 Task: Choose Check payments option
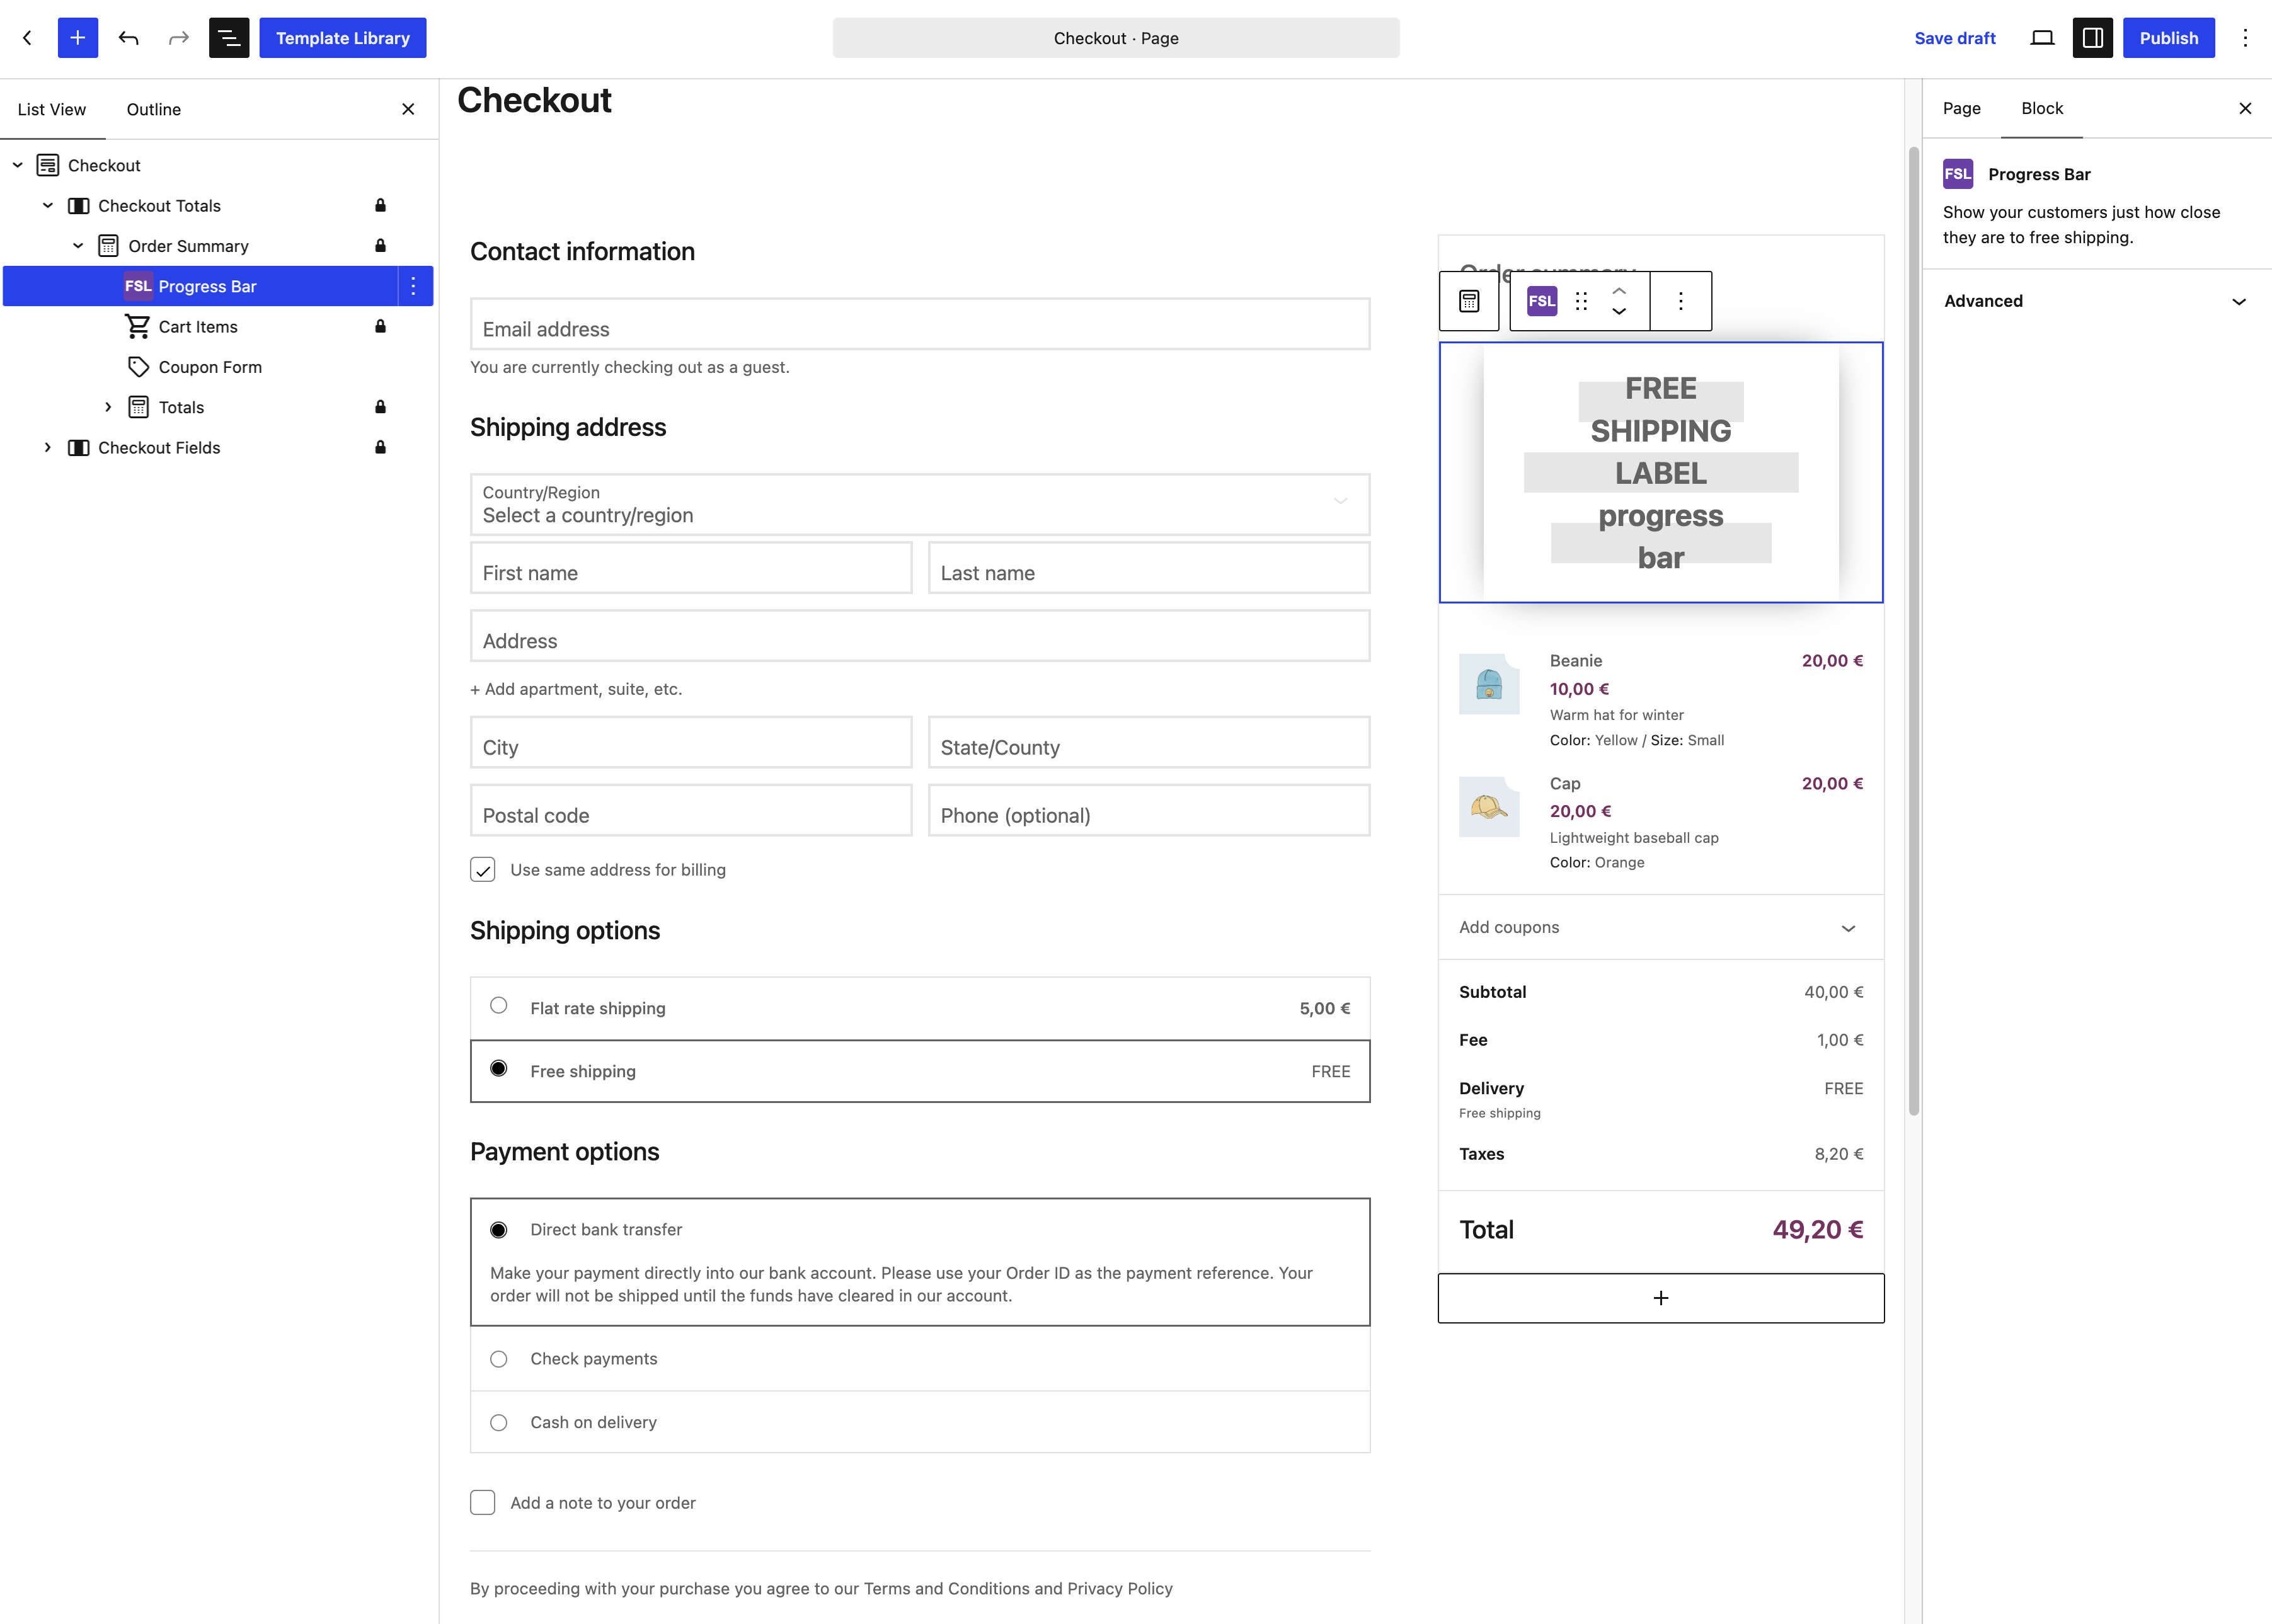pos(498,1359)
